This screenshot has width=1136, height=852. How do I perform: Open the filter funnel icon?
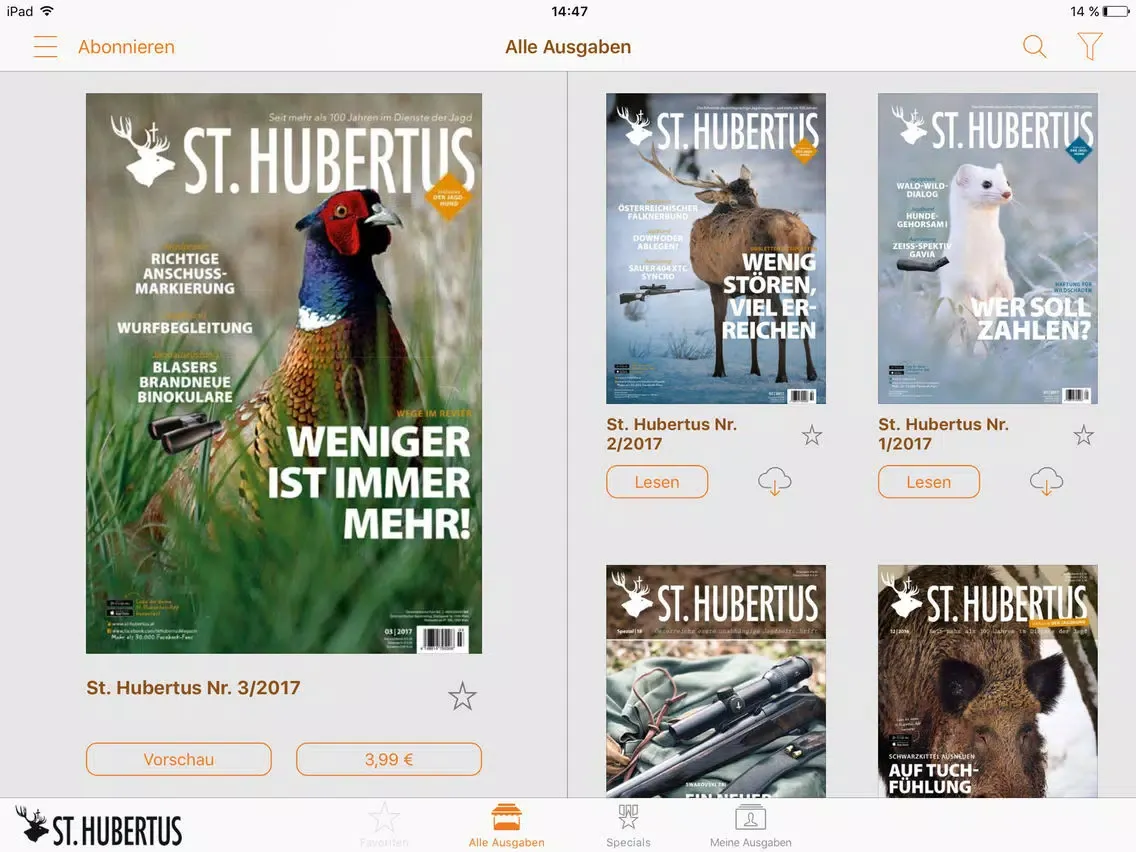[1090, 46]
